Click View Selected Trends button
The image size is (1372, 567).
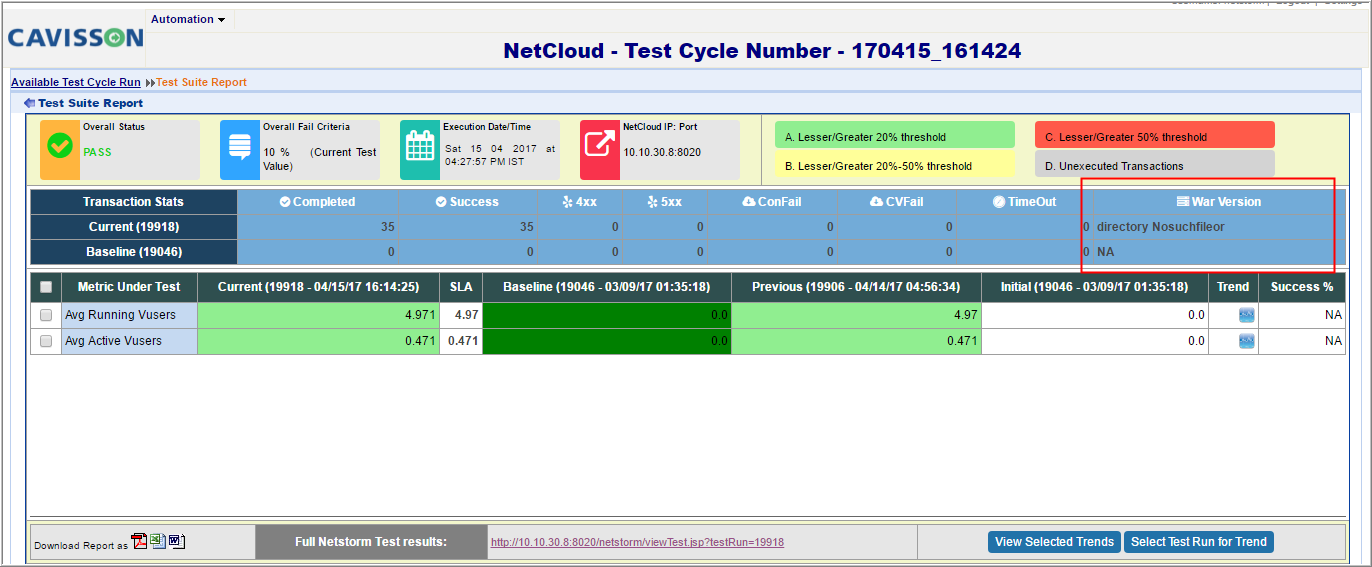click(1054, 542)
